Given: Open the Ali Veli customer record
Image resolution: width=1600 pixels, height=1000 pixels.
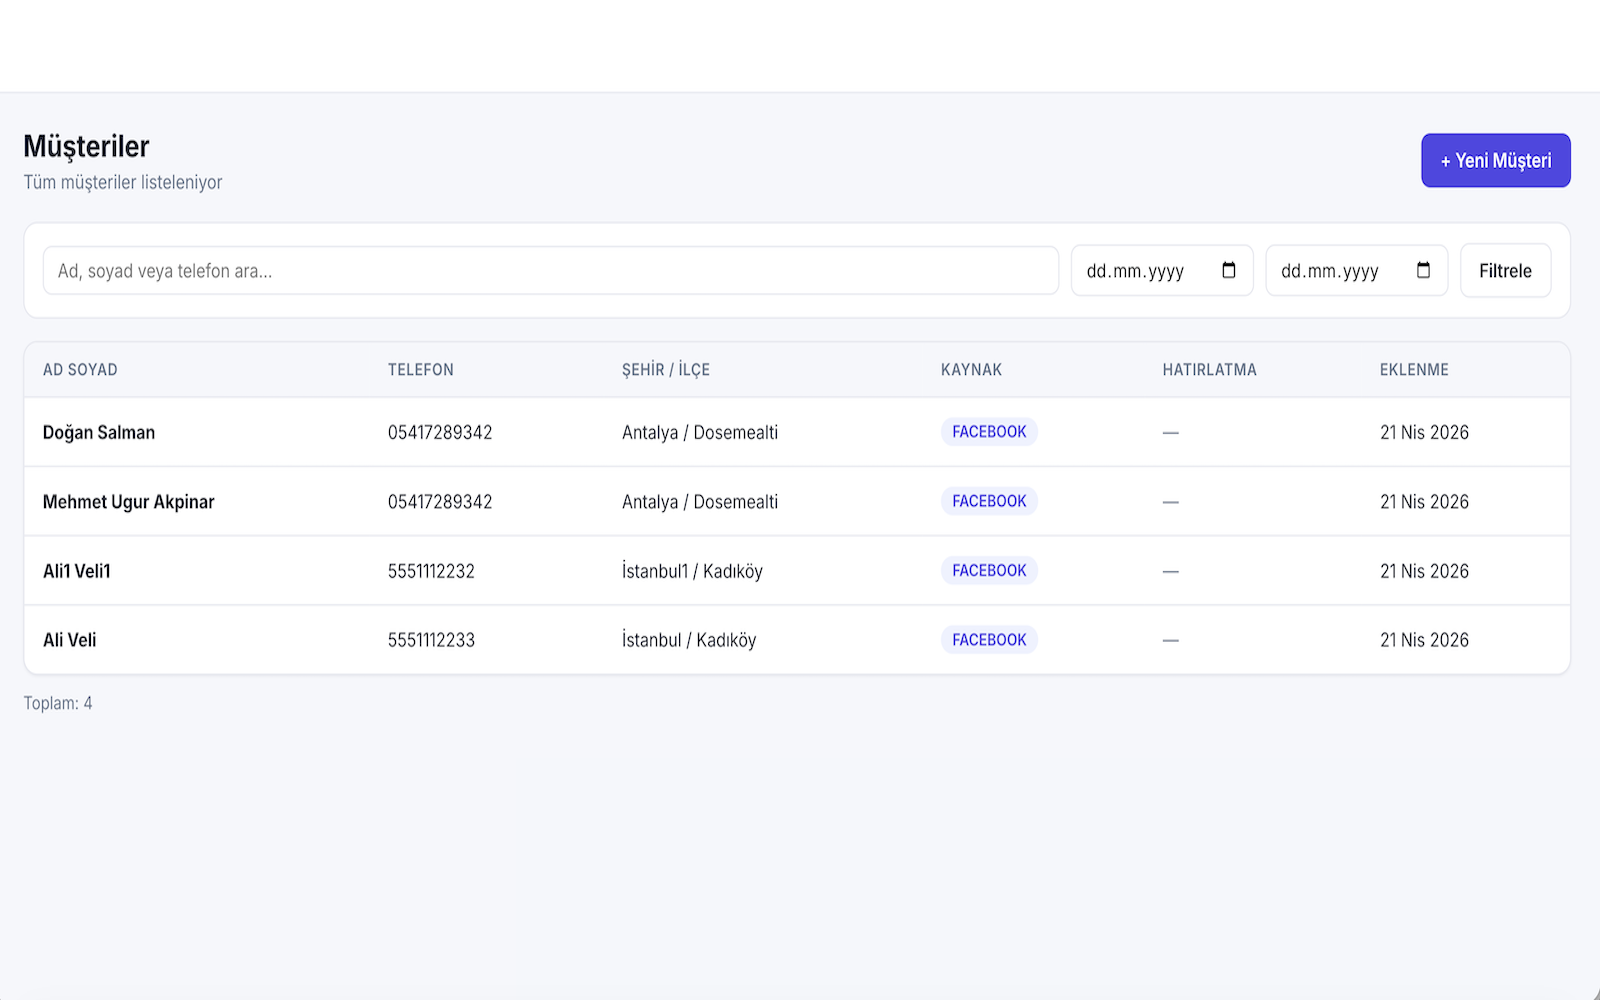Looking at the screenshot, I should point(70,640).
